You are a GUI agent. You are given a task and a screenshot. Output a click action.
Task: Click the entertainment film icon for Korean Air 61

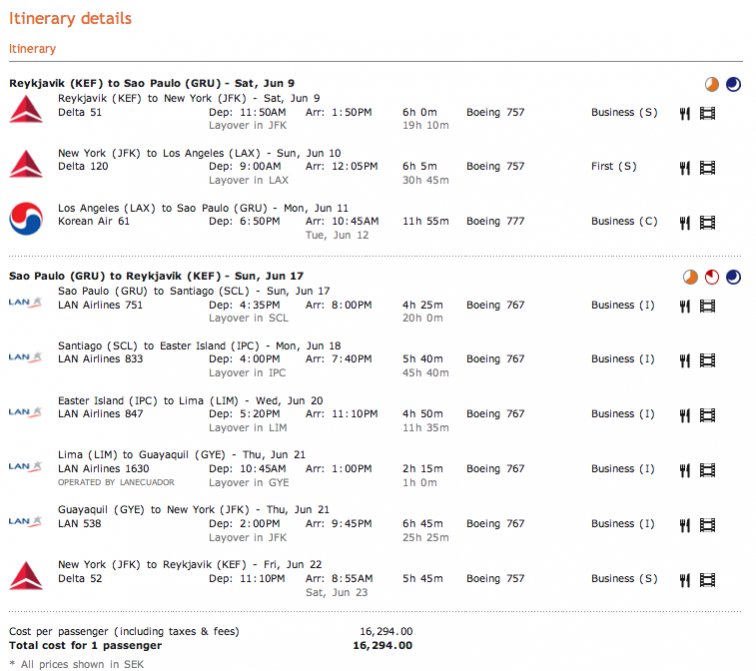point(707,222)
